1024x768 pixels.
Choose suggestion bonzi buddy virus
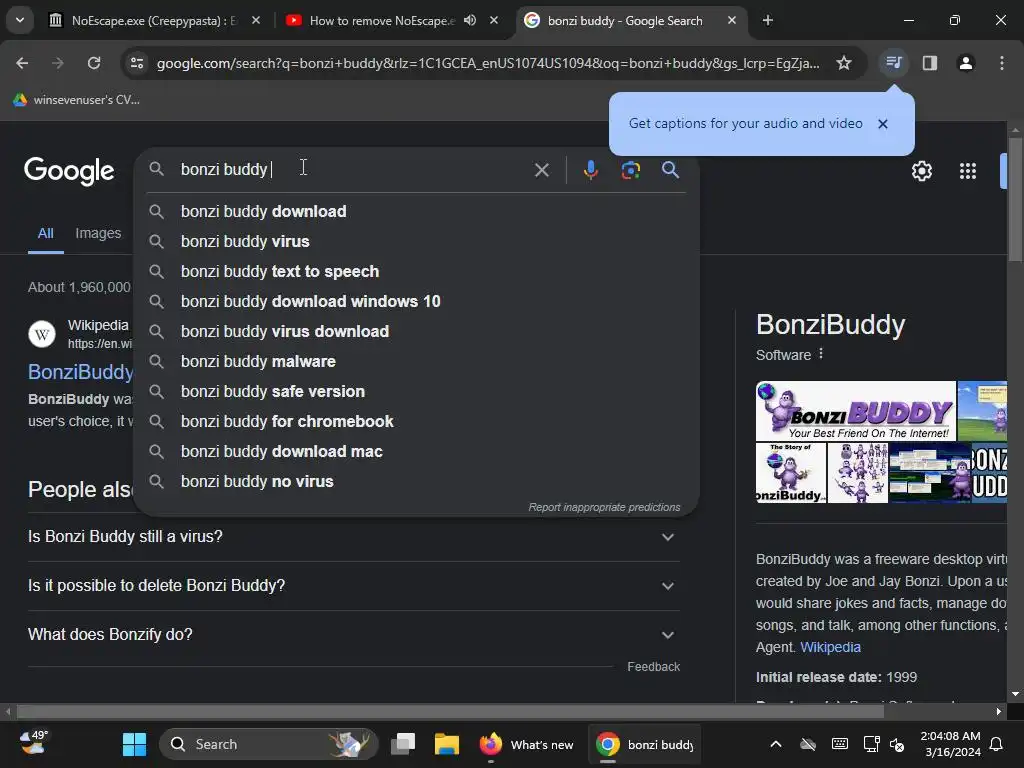tap(417, 242)
